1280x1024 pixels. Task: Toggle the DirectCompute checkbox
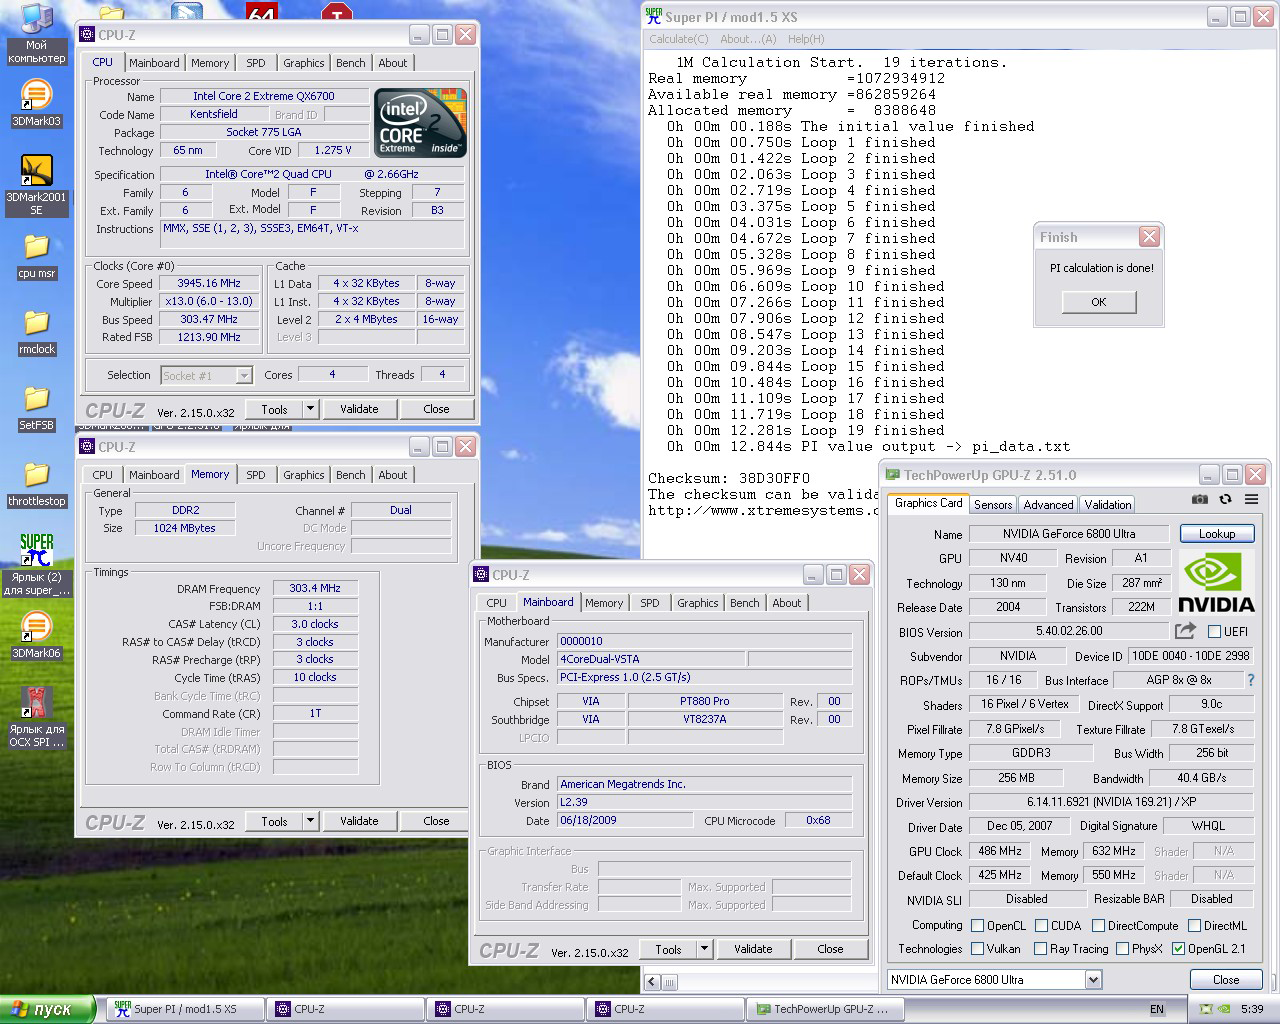pos(1098,925)
